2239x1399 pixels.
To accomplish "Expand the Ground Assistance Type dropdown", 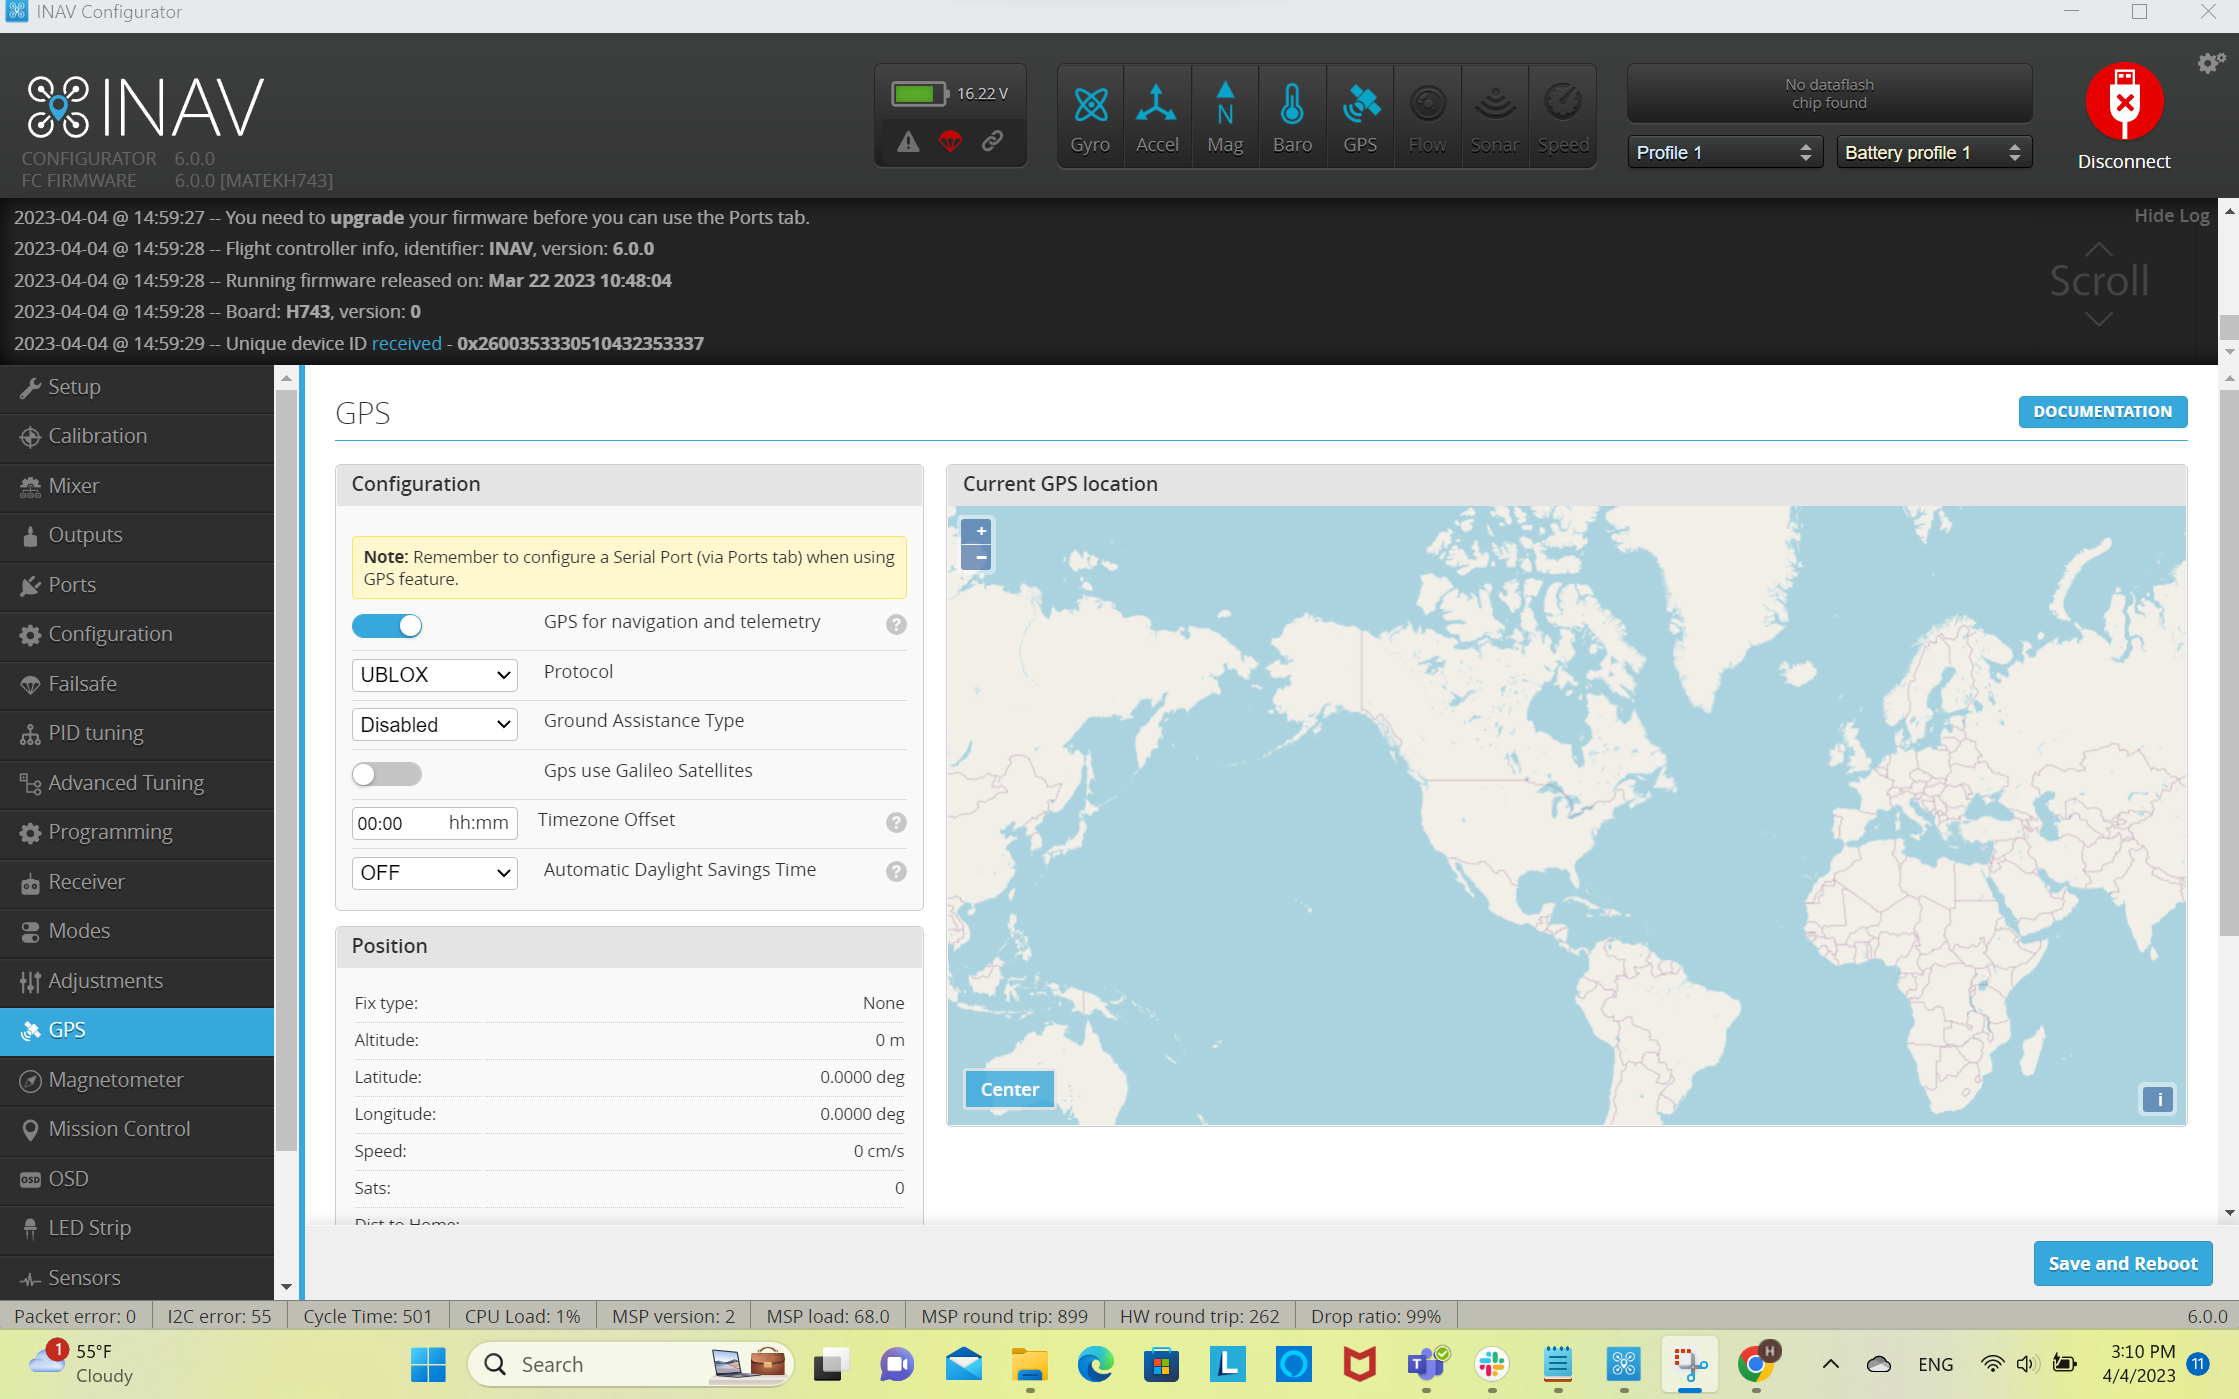I will [434, 723].
